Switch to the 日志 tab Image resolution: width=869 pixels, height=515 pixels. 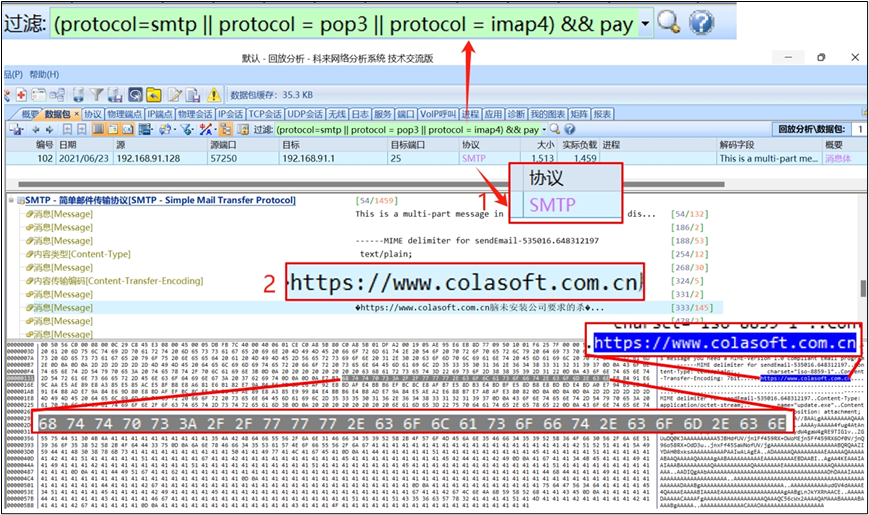tap(360, 114)
